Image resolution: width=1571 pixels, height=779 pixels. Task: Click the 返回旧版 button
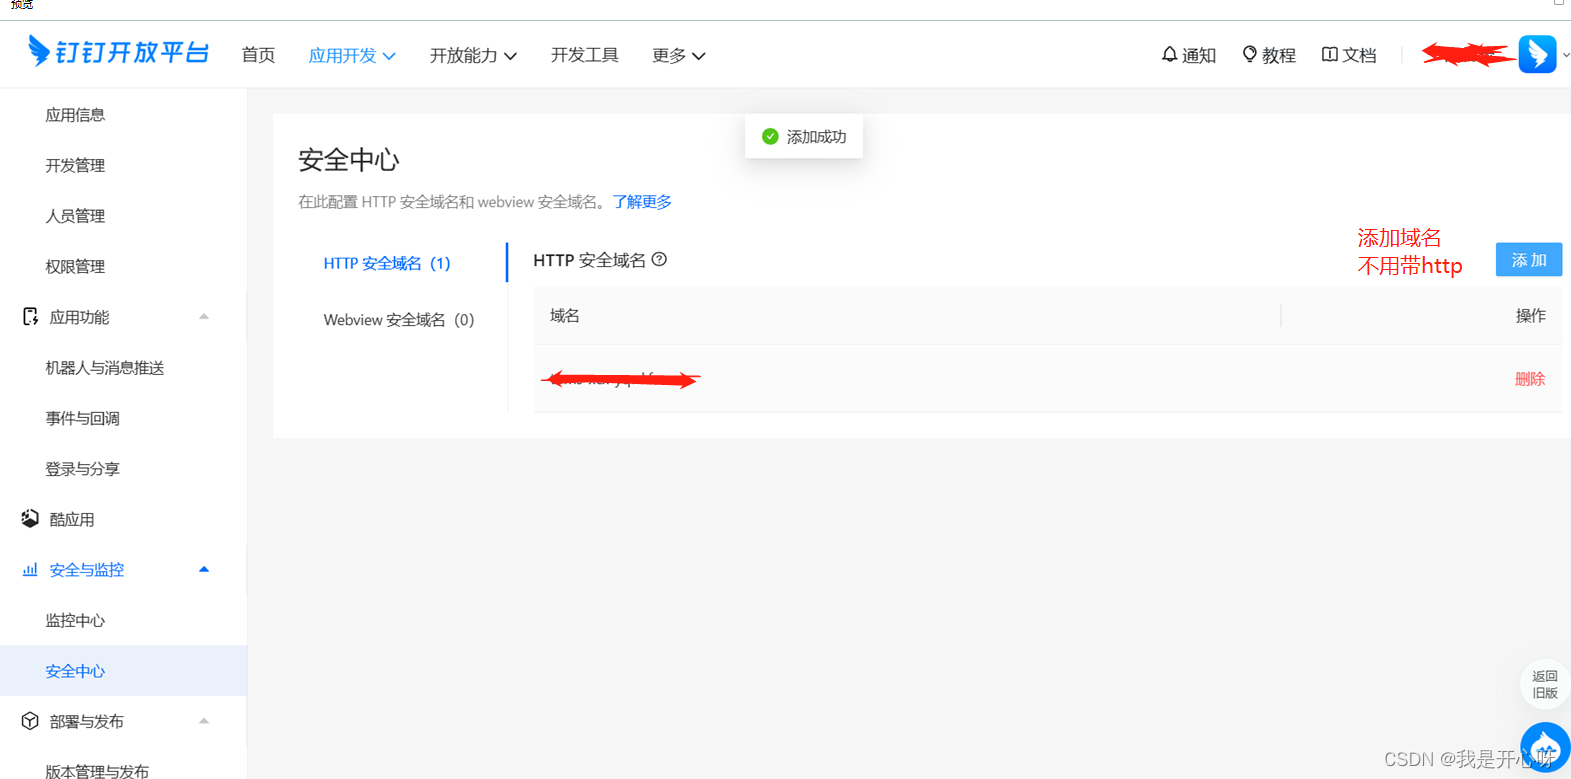click(x=1545, y=684)
